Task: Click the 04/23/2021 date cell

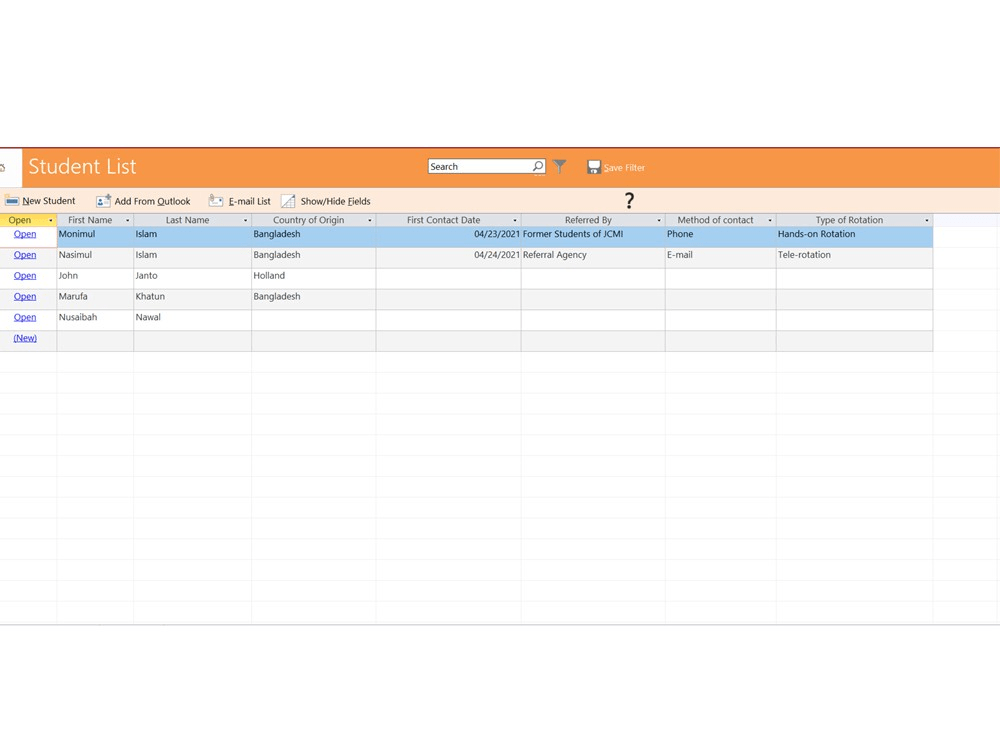Action: [448, 237]
